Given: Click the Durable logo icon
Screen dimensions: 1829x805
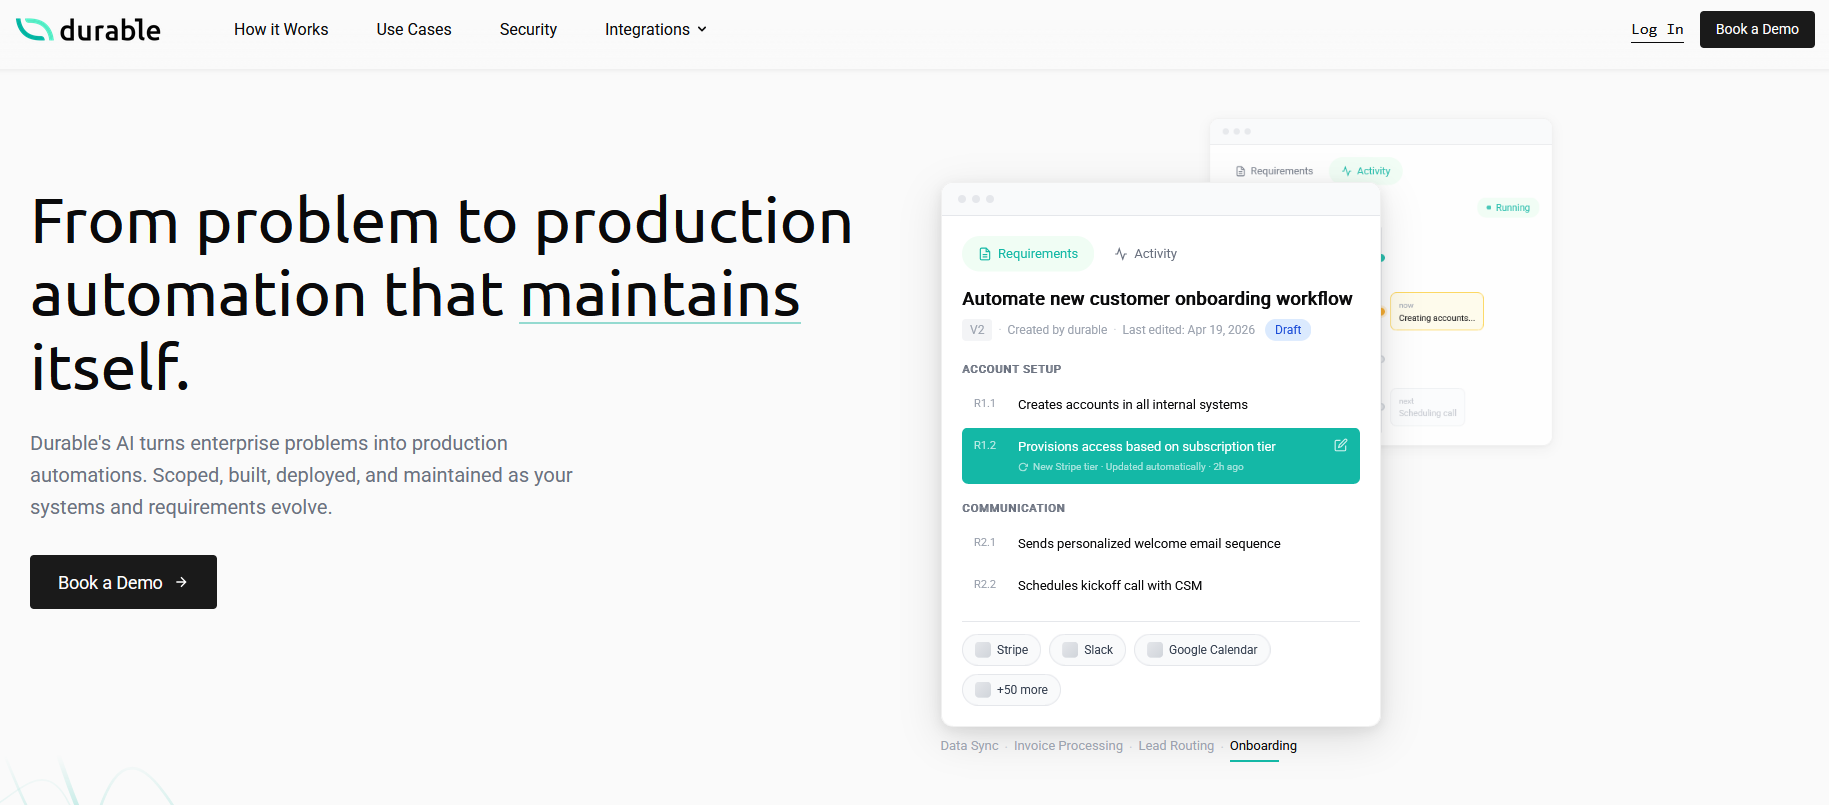Looking at the screenshot, I should point(35,30).
